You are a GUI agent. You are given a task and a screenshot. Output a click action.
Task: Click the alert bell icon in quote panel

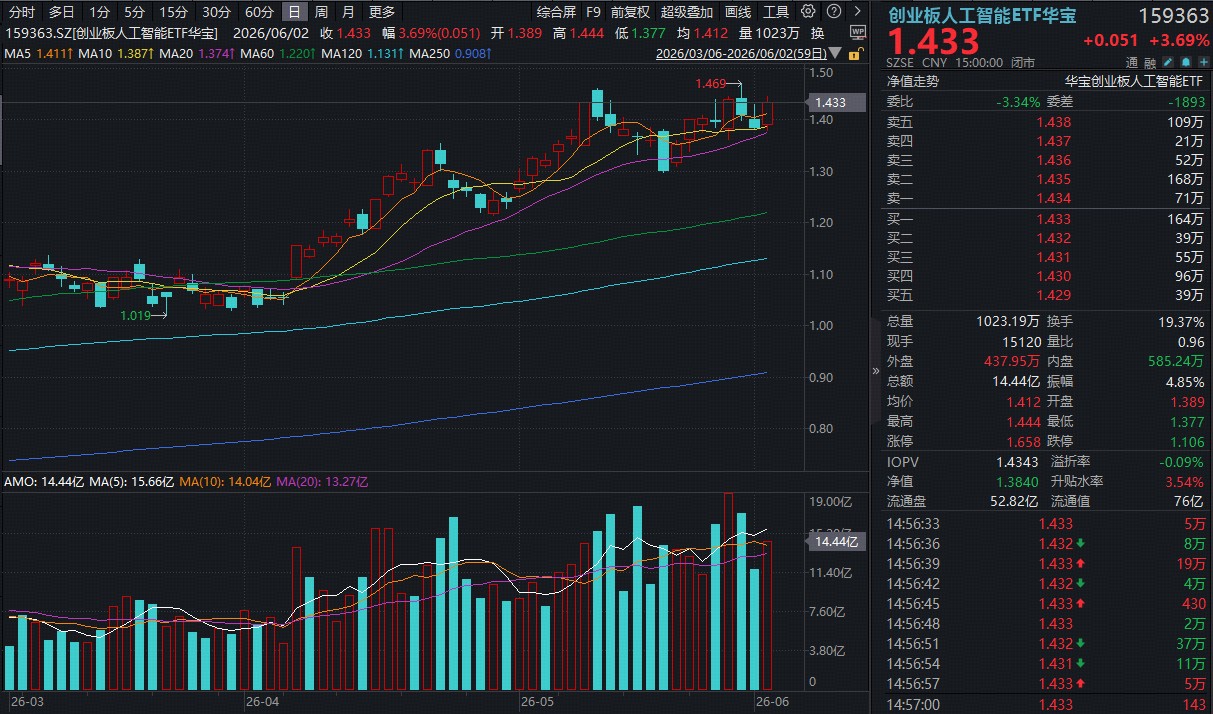coord(1187,62)
